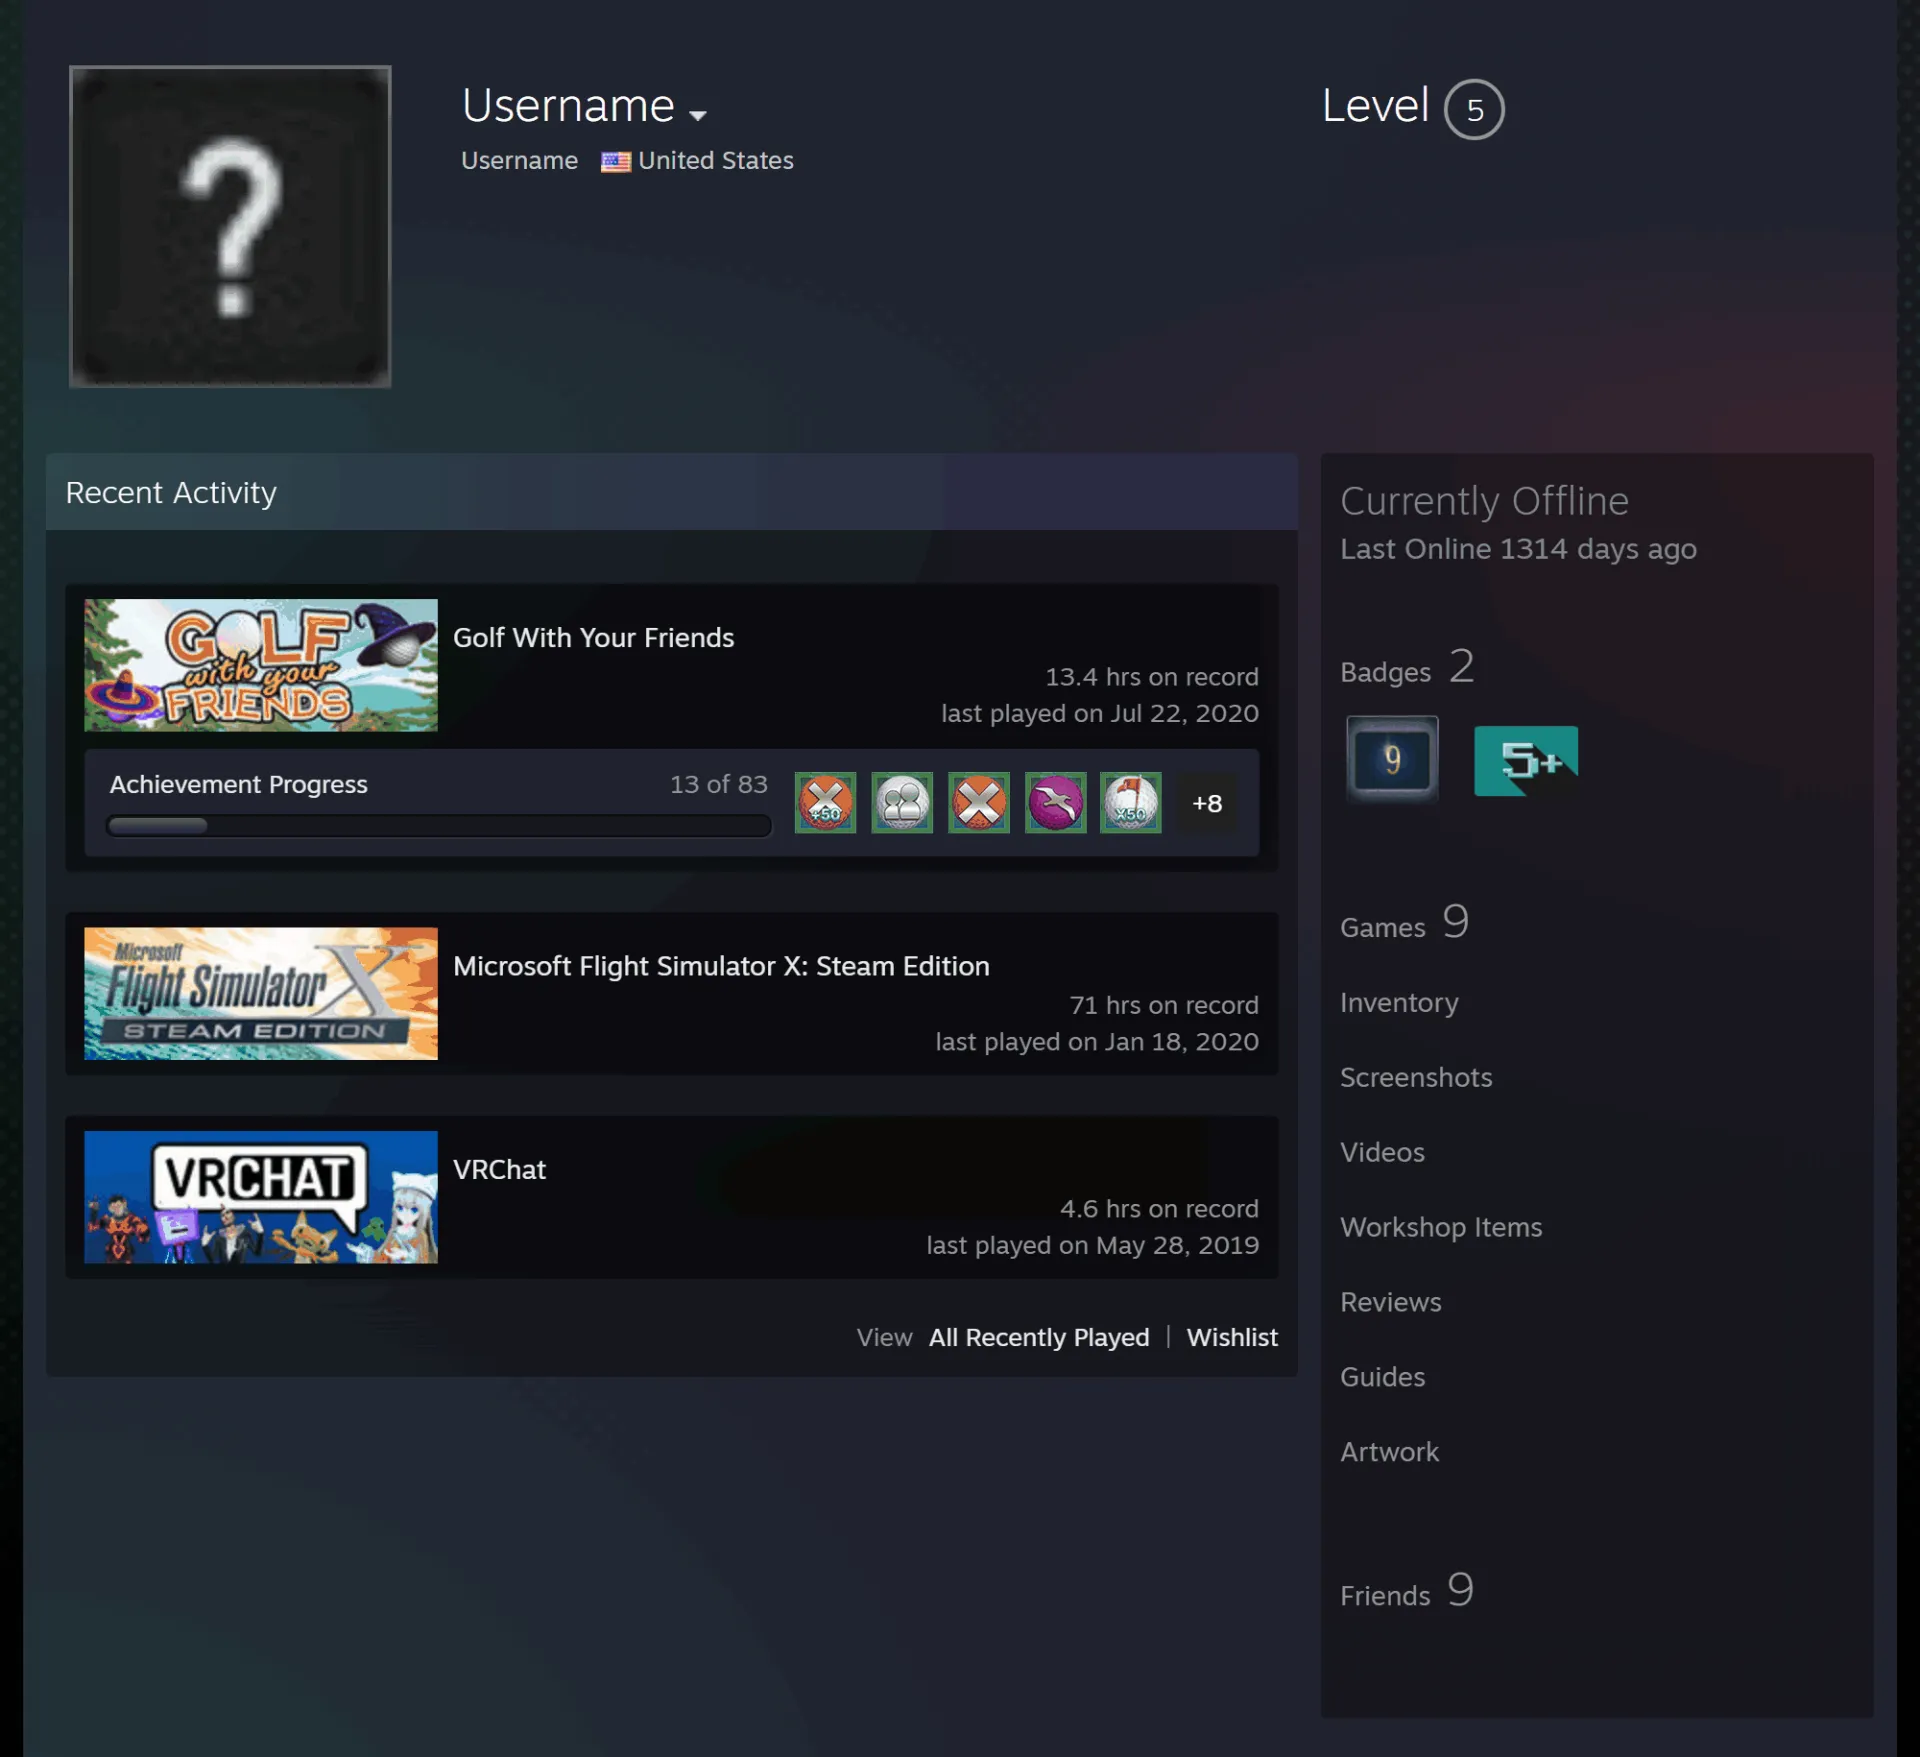Open Workshop Items
The height and width of the screenshot is (1757, 1920).
click(1441, 1227)
